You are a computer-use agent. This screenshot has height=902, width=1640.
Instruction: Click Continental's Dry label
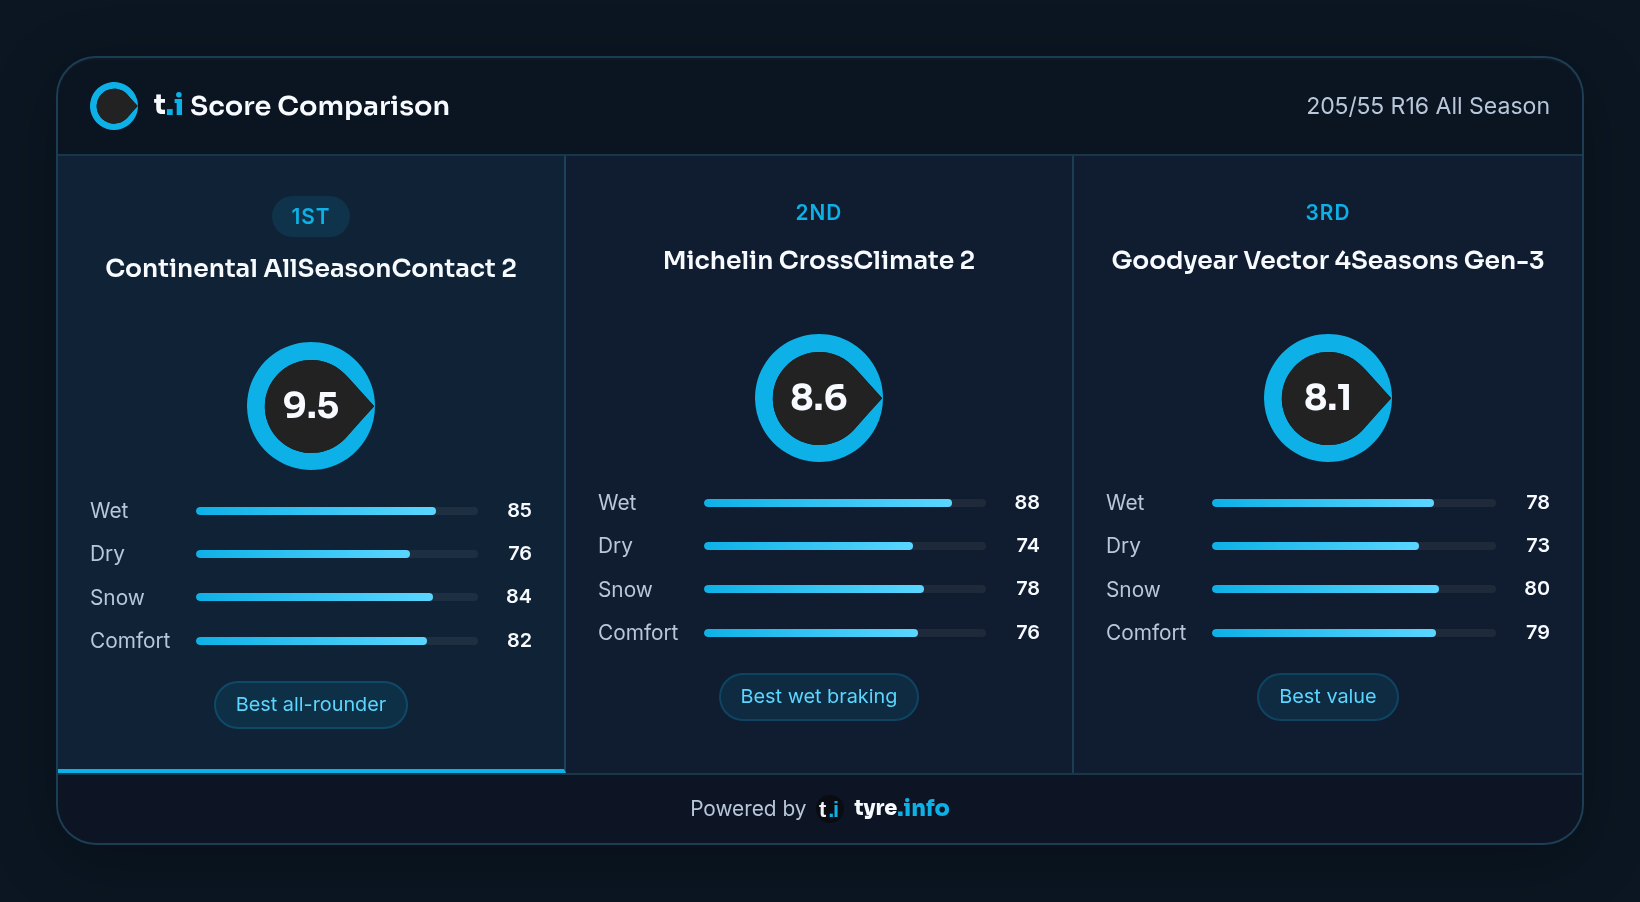tap(107, 554)
